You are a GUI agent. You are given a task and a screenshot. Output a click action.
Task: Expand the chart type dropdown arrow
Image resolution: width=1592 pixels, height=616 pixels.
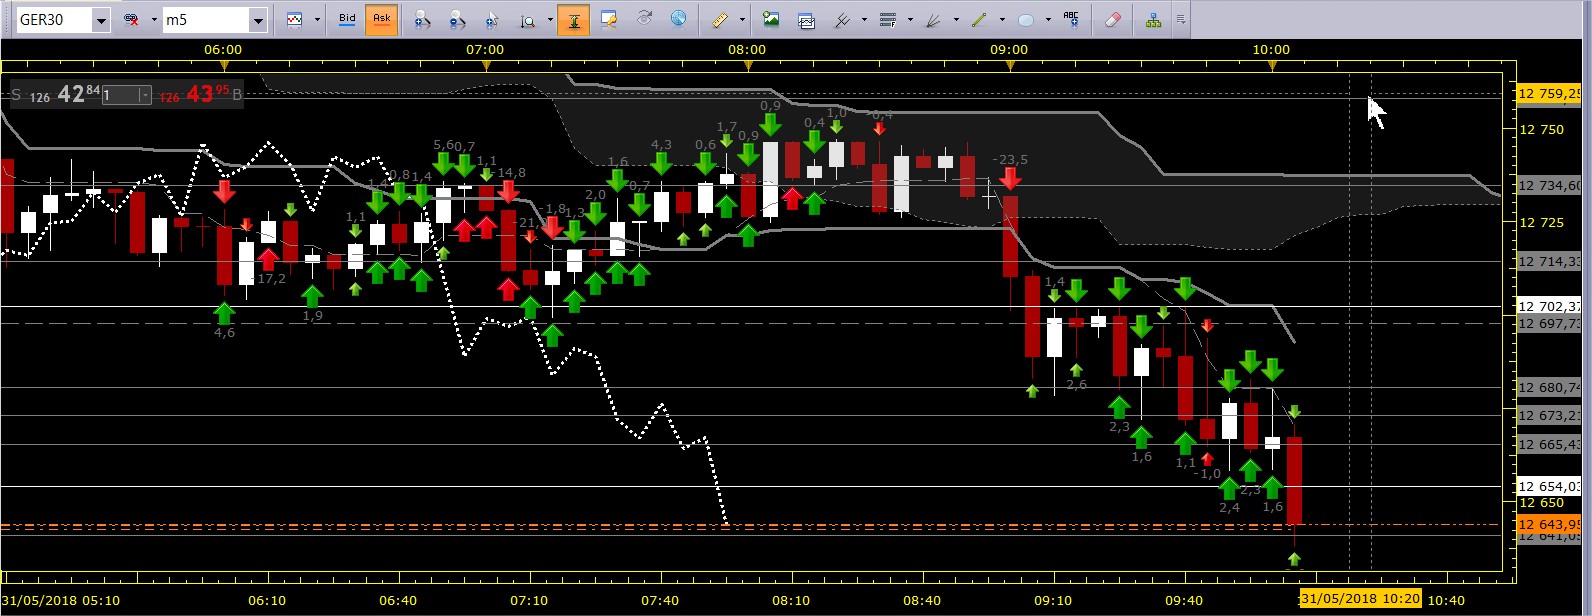click(317, 19)
